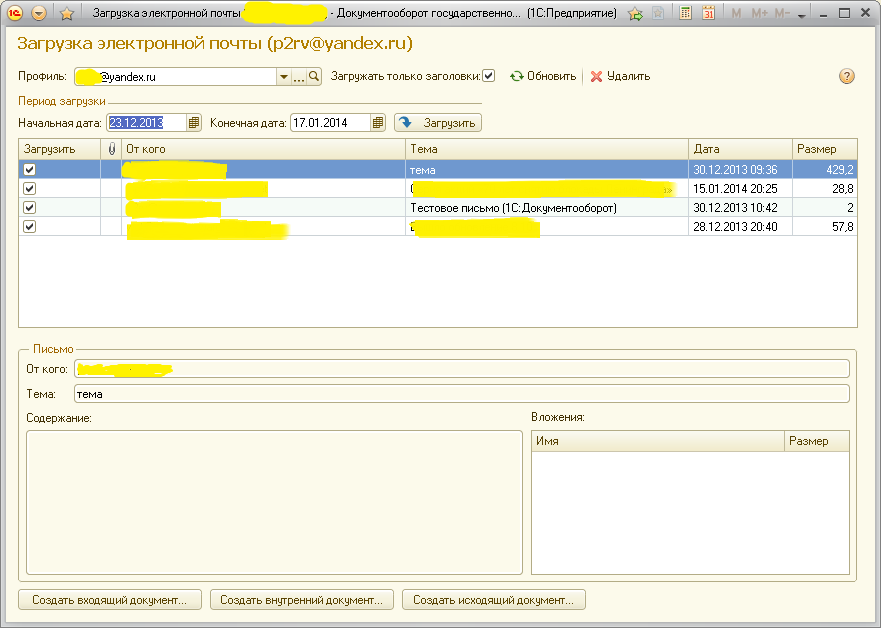The image size is (881, 628).
Task: Click the M- memory button
Action: pyautogui.click(x=782, y=13)
